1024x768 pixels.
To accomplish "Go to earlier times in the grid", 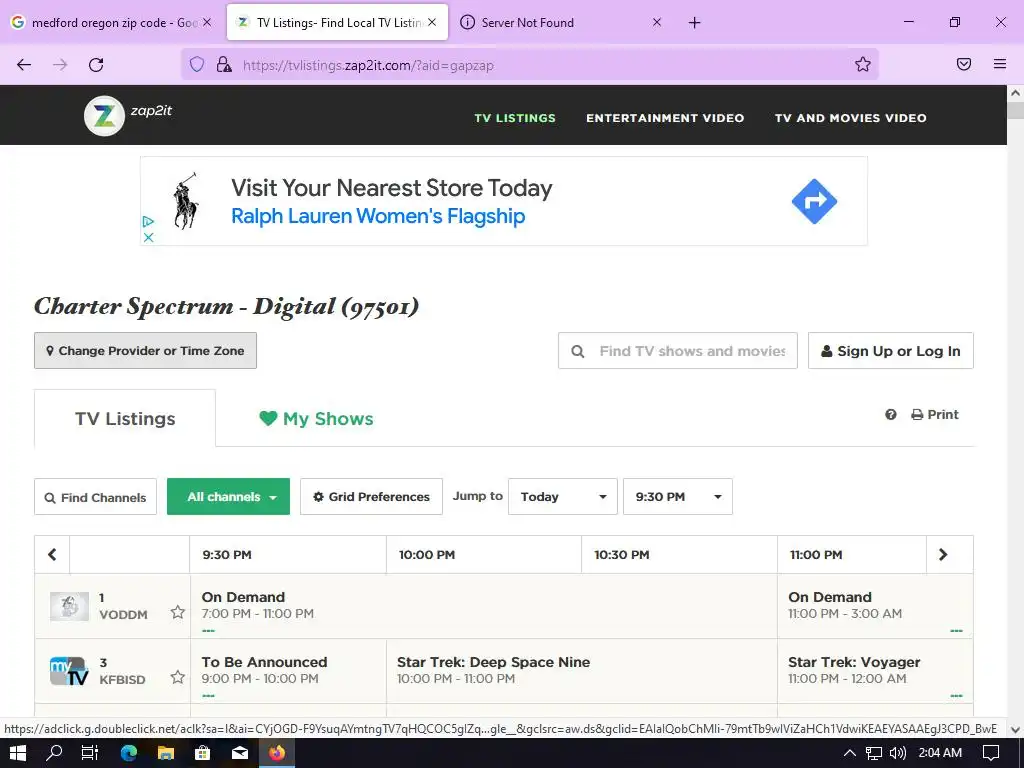I will point(52,554).
